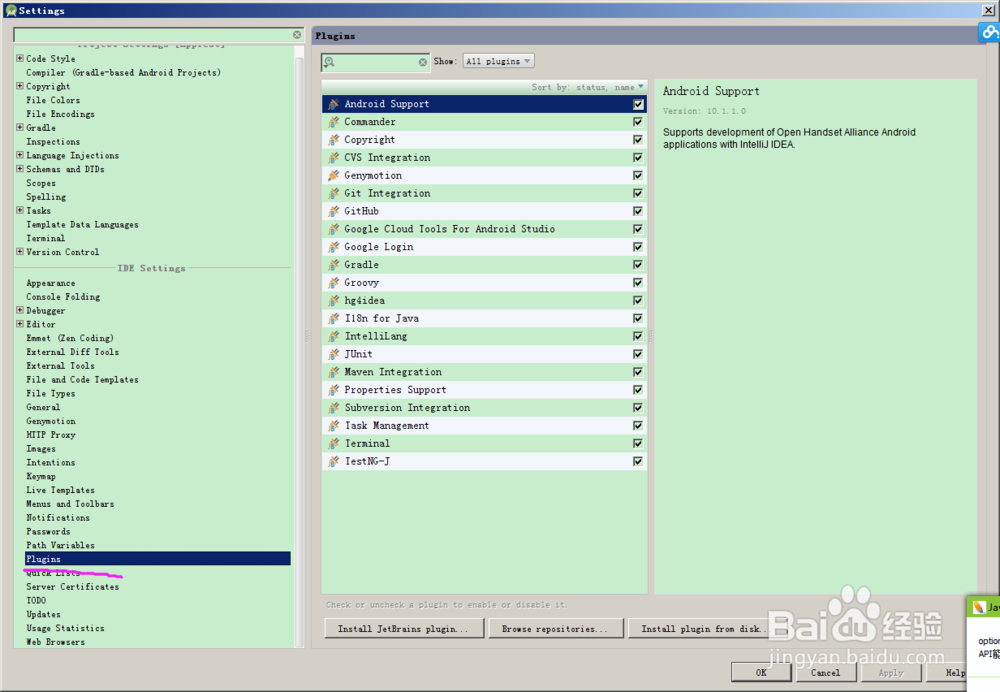Viewport: 1000px width, 692px height.
Task: Expand the Editor settings node
Action: click(20, 323)
